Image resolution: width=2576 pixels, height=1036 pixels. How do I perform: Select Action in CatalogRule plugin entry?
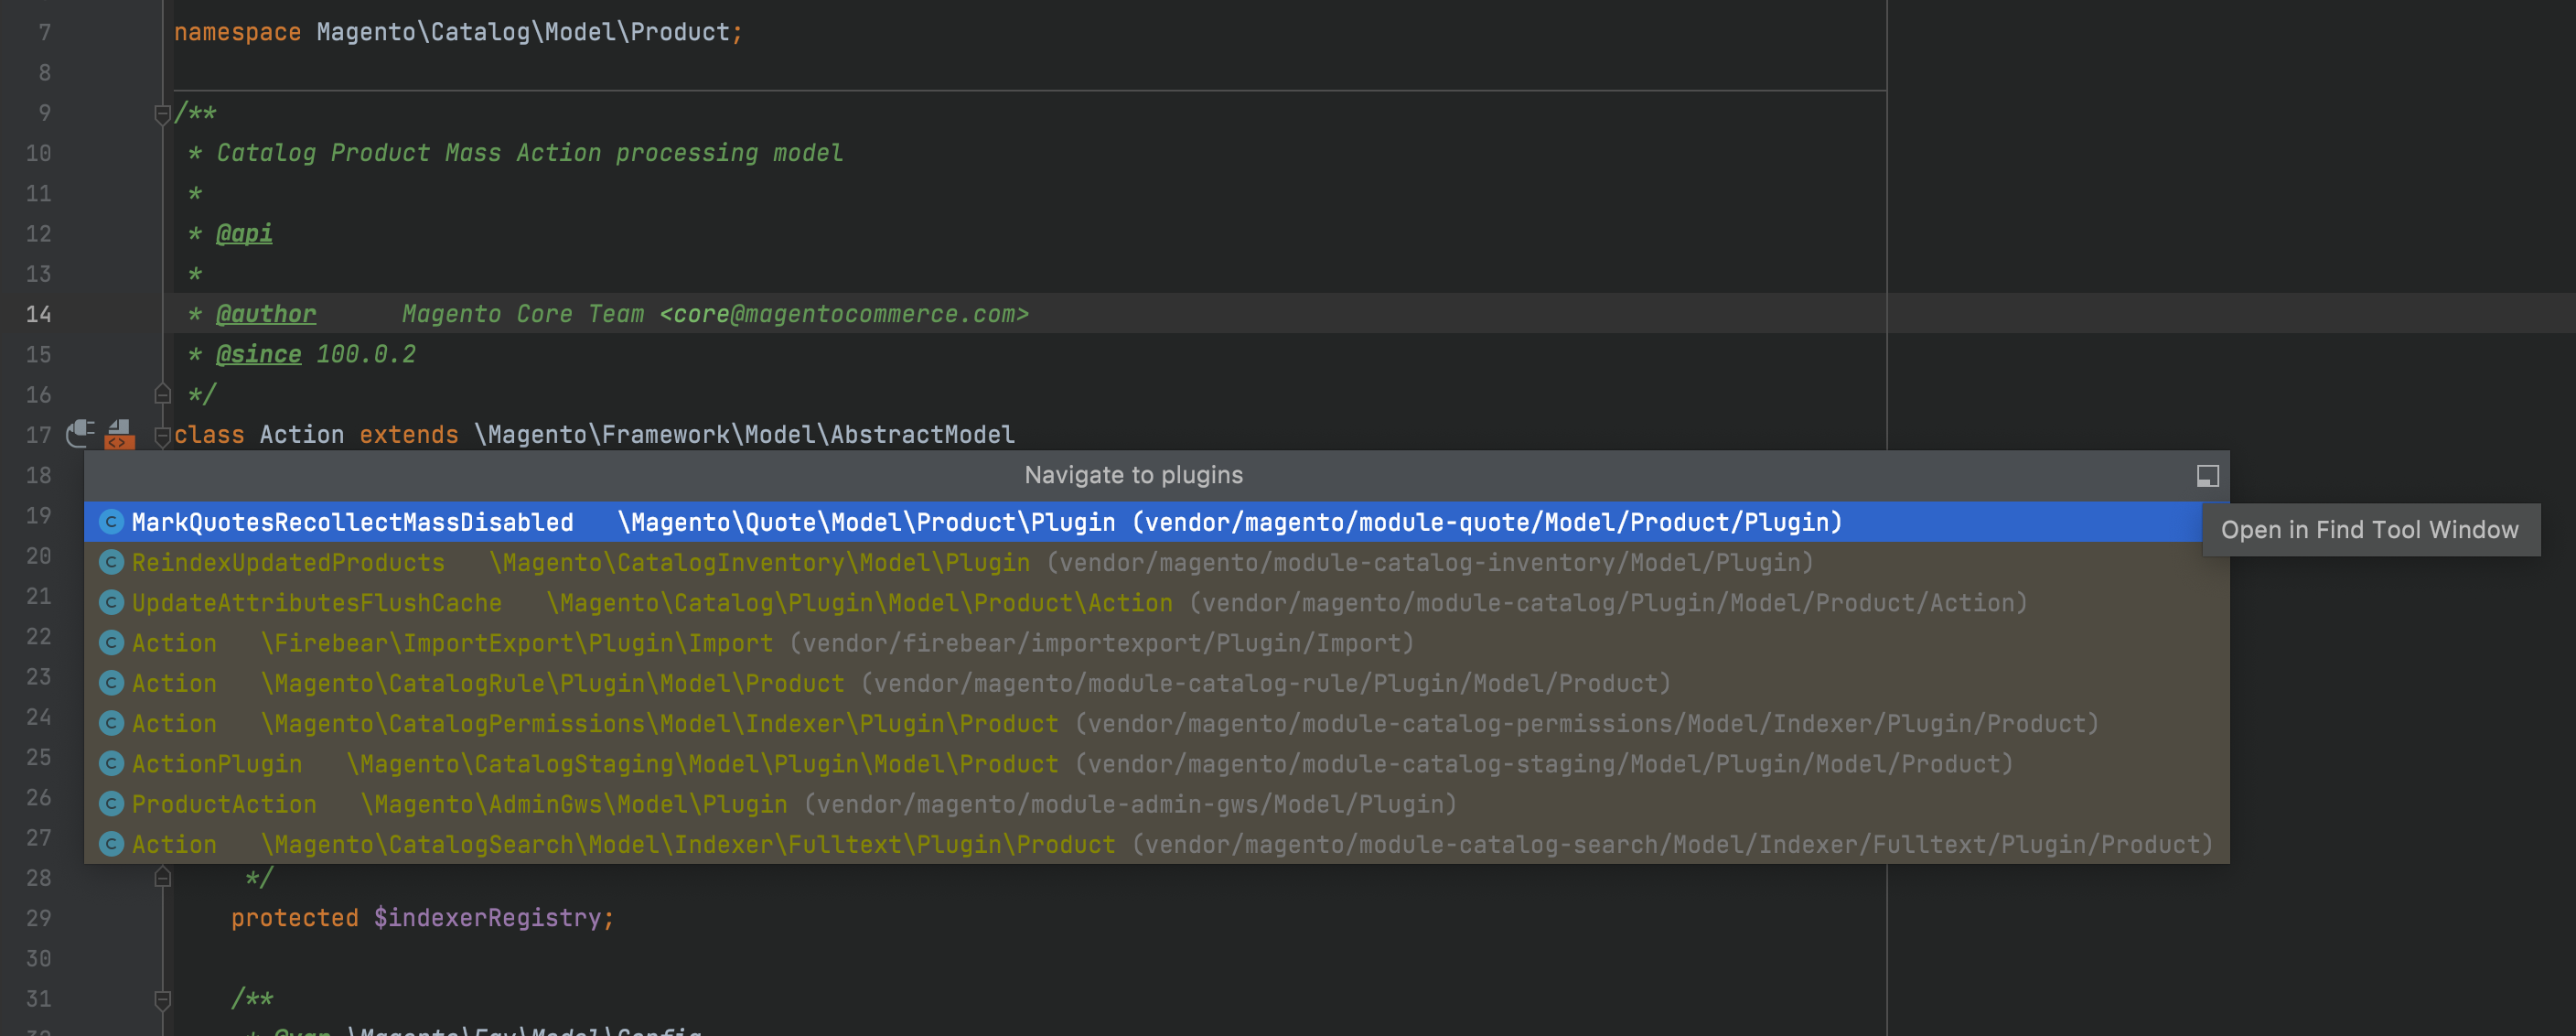click(1157, 683)
